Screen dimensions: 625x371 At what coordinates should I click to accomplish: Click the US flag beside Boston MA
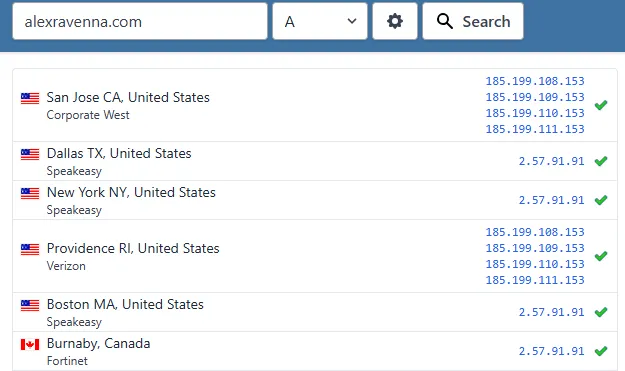pos(30,305)
